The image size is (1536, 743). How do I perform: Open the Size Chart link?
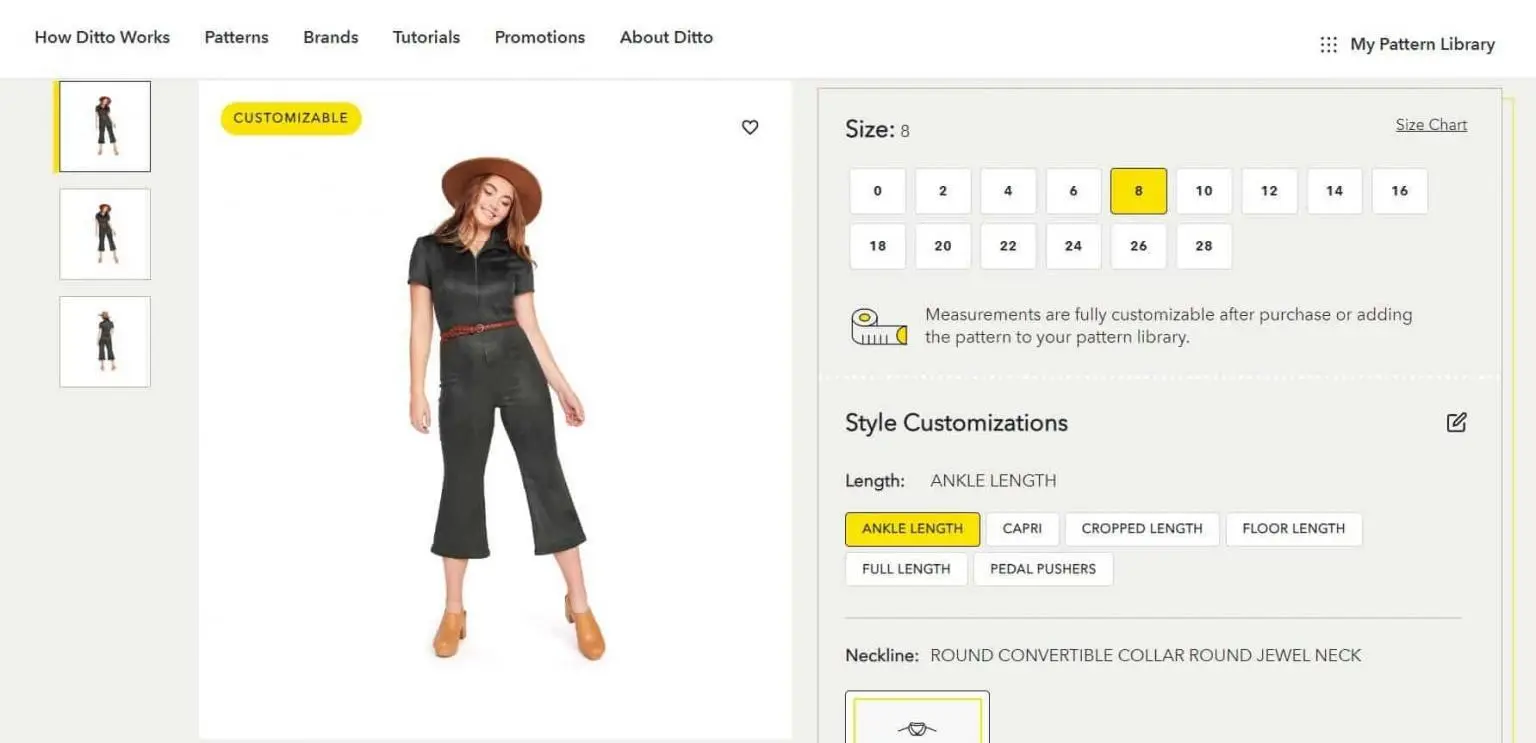1431,125
